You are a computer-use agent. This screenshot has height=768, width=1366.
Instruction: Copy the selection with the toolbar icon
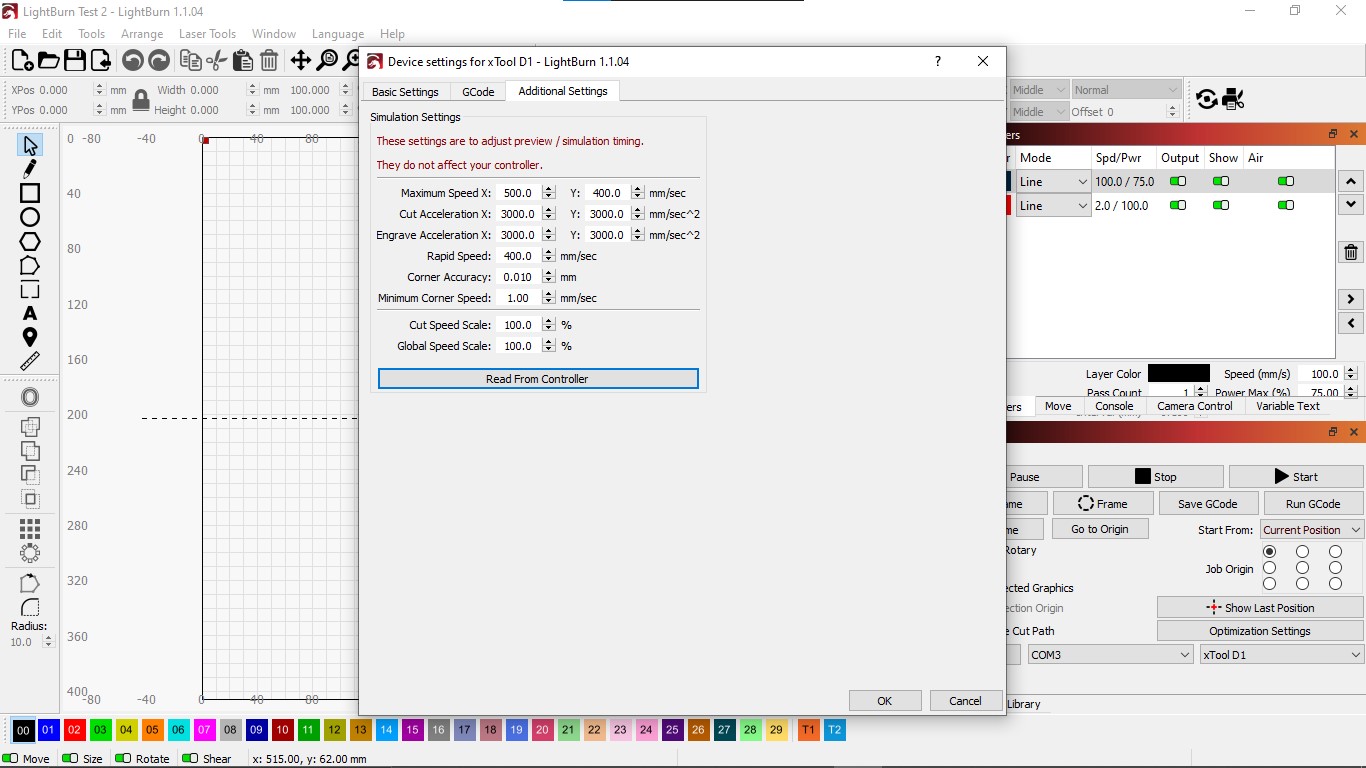coord(190,61)
